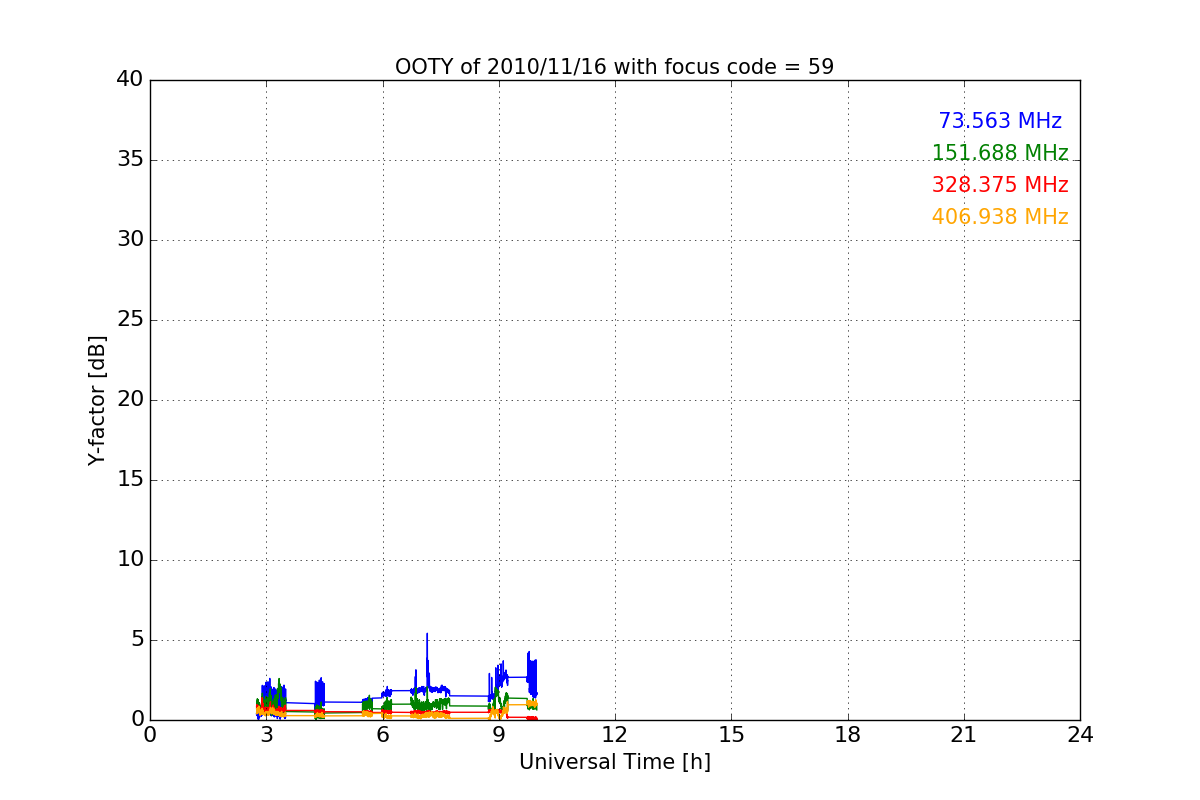The height and width of the screenshot is (800, 1200).
Task: Click the y-axis tick label 5
Action: 136,640
